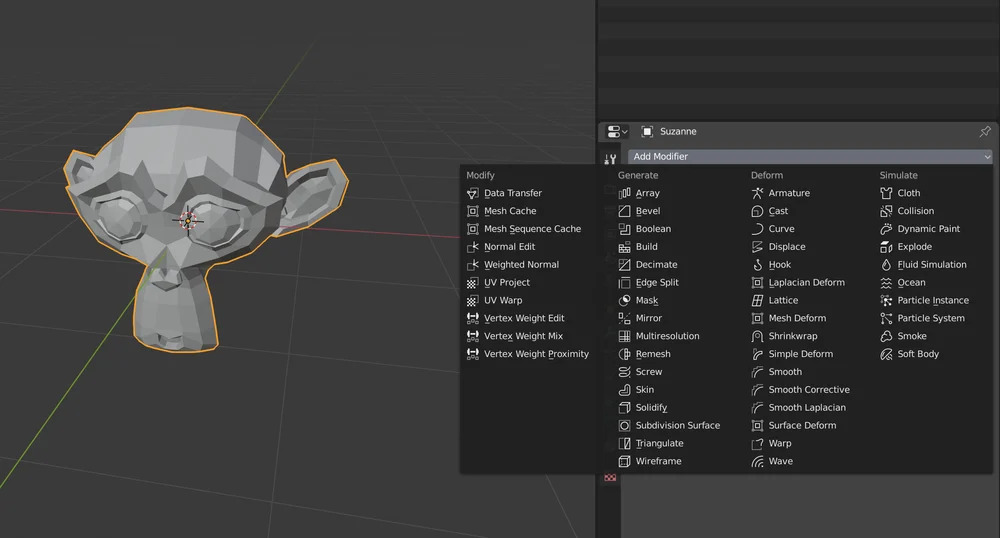Pick Particle System from Simulate column
The image size is (1000, 538).
930,318
